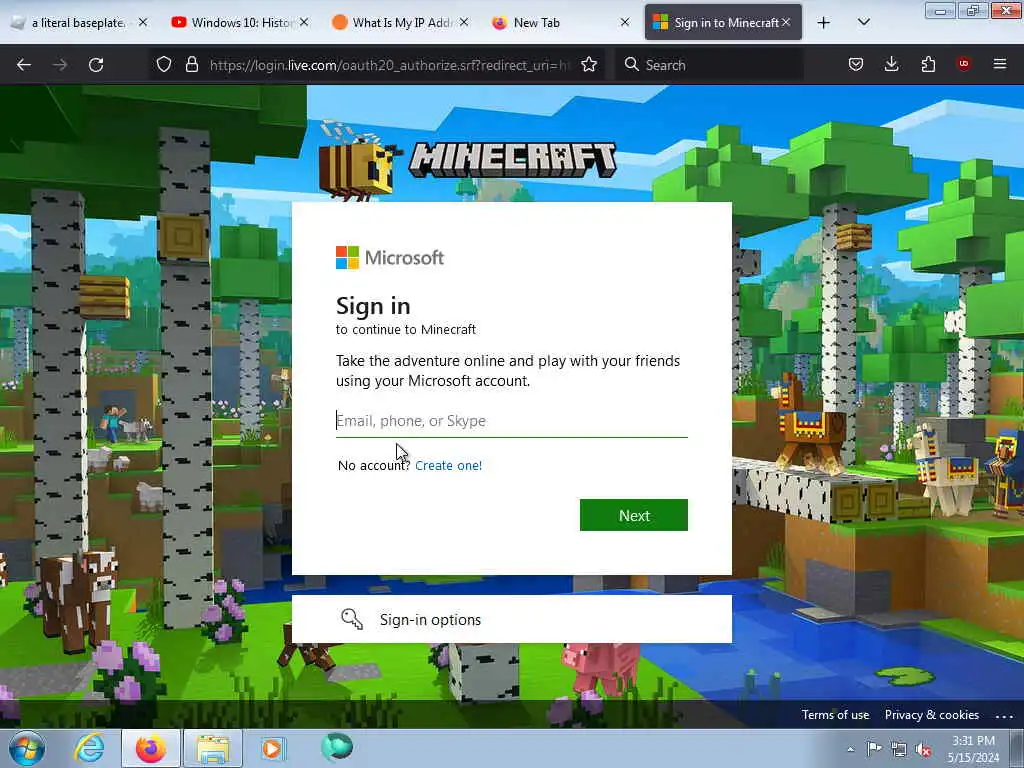Go back to the previous page
This screenshot has height=768, width=1024.
click(24, 65)
